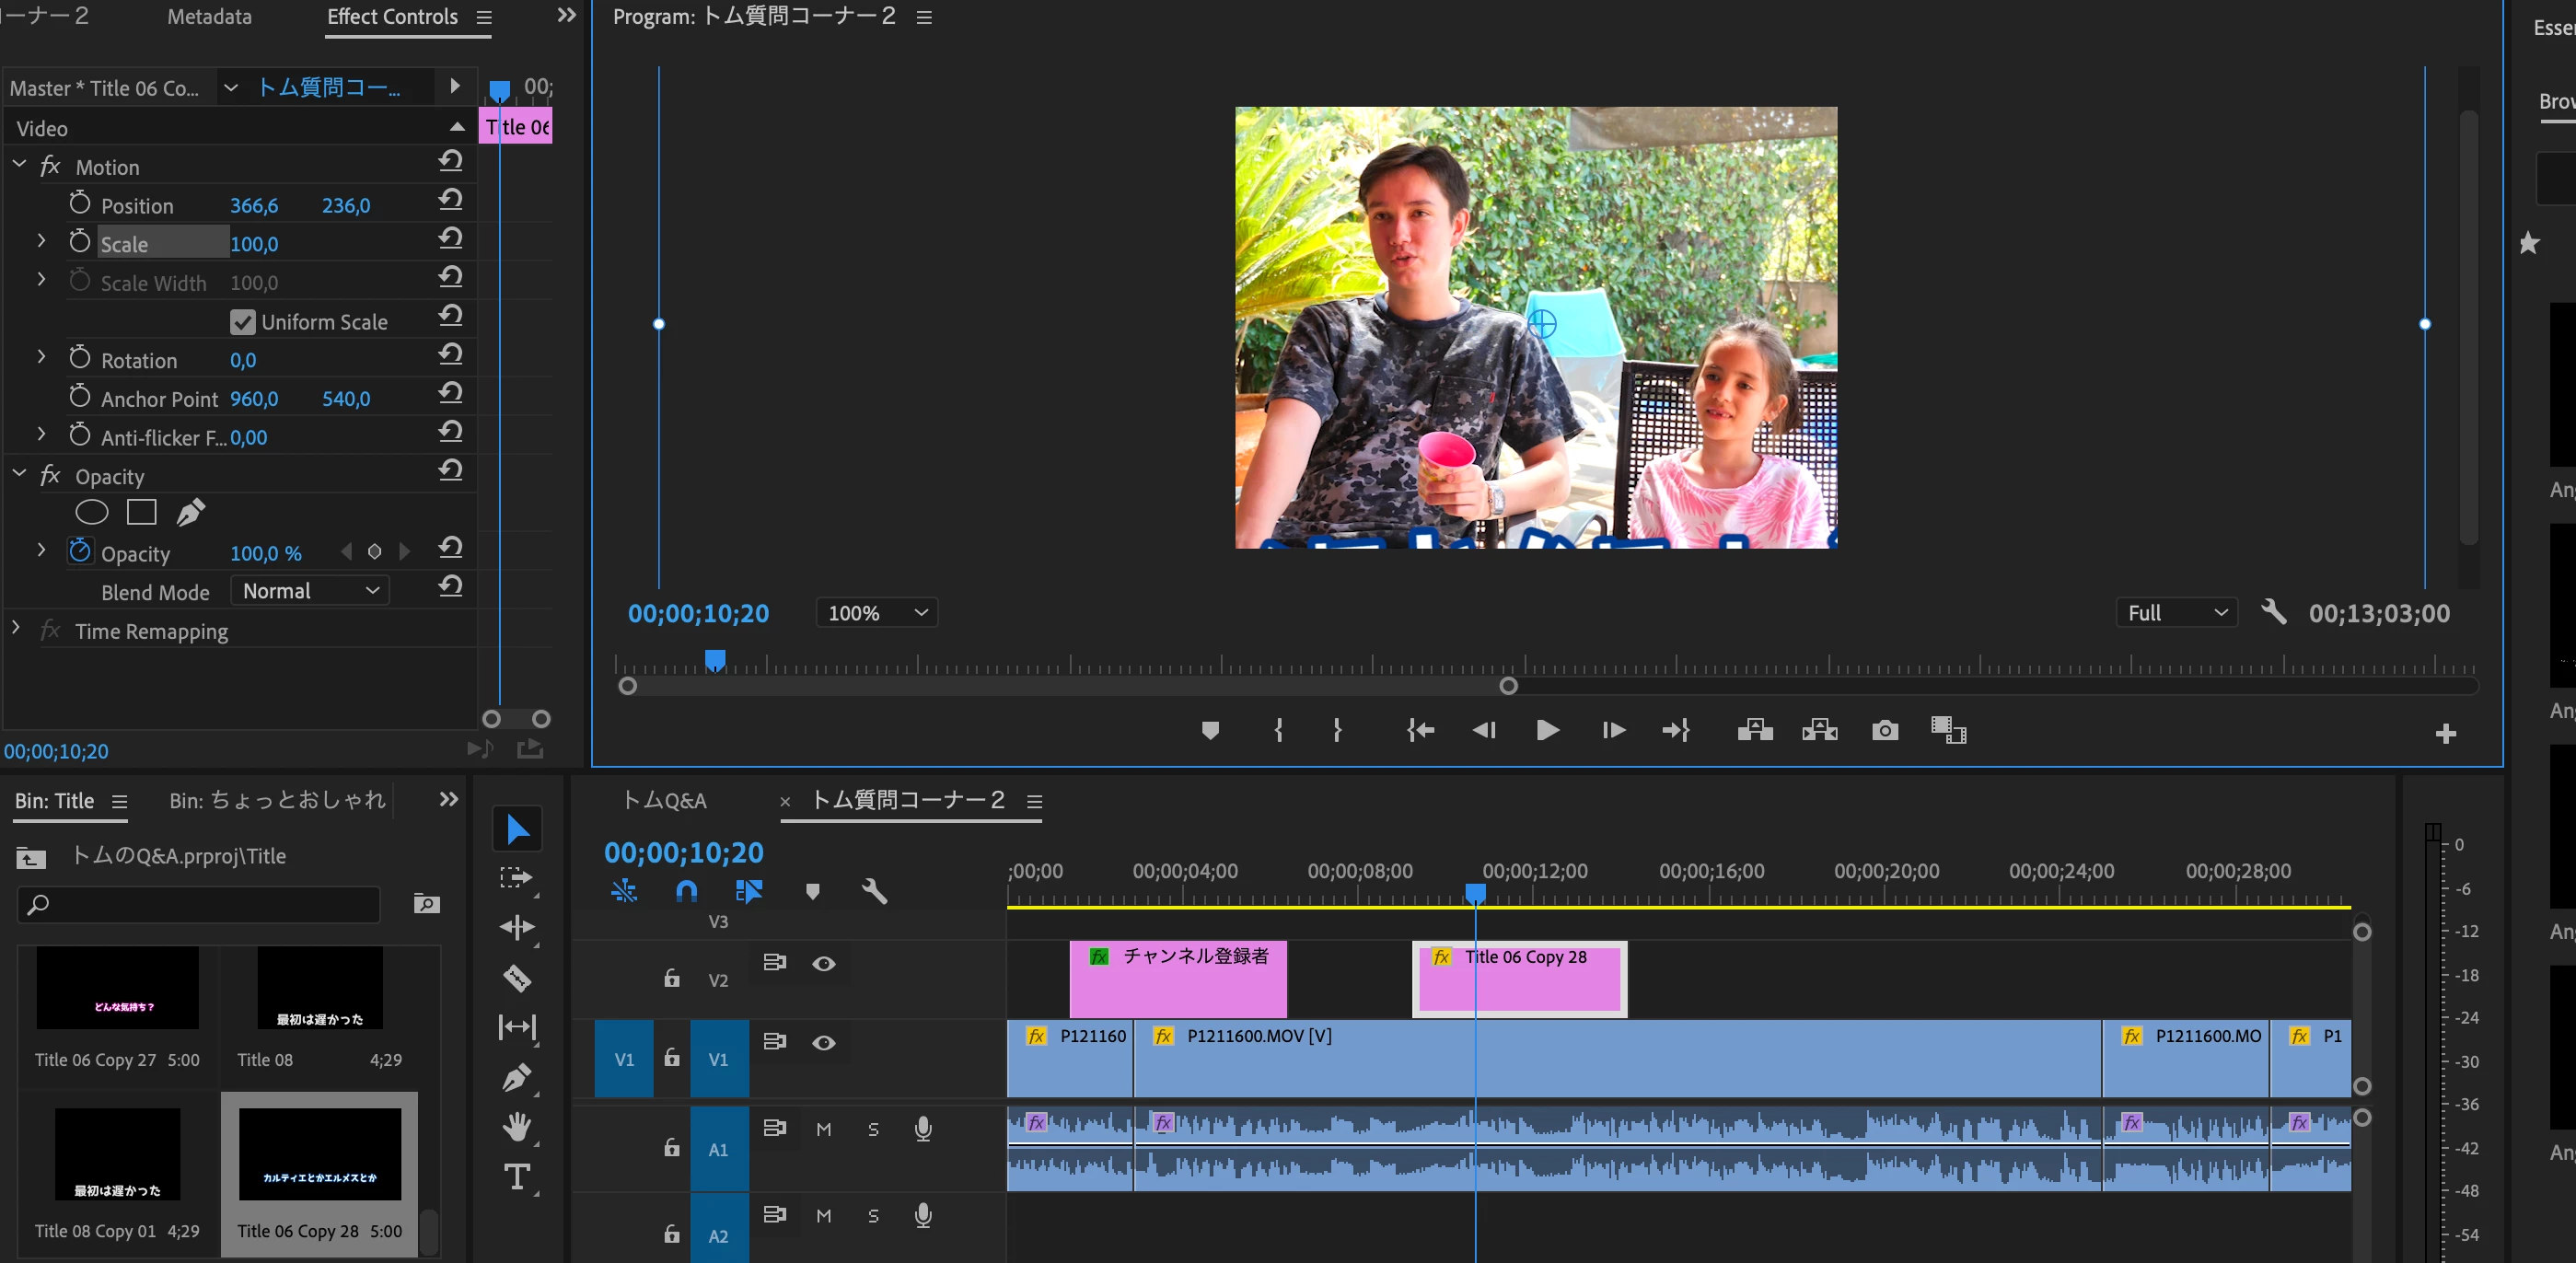Click Step Forward one frame button
The width and height of the screenshot is (2576, 1263).
1612,730
